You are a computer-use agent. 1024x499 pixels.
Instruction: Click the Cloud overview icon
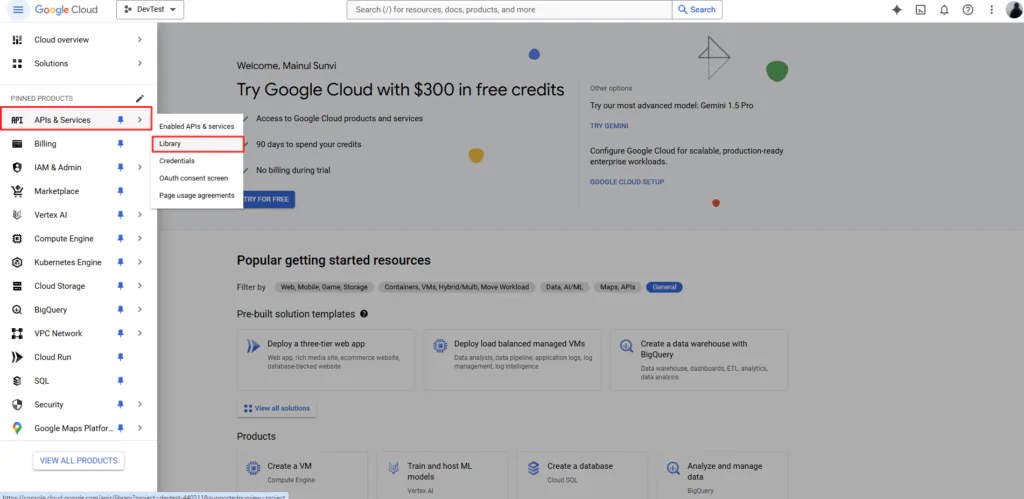pos(18,40)
